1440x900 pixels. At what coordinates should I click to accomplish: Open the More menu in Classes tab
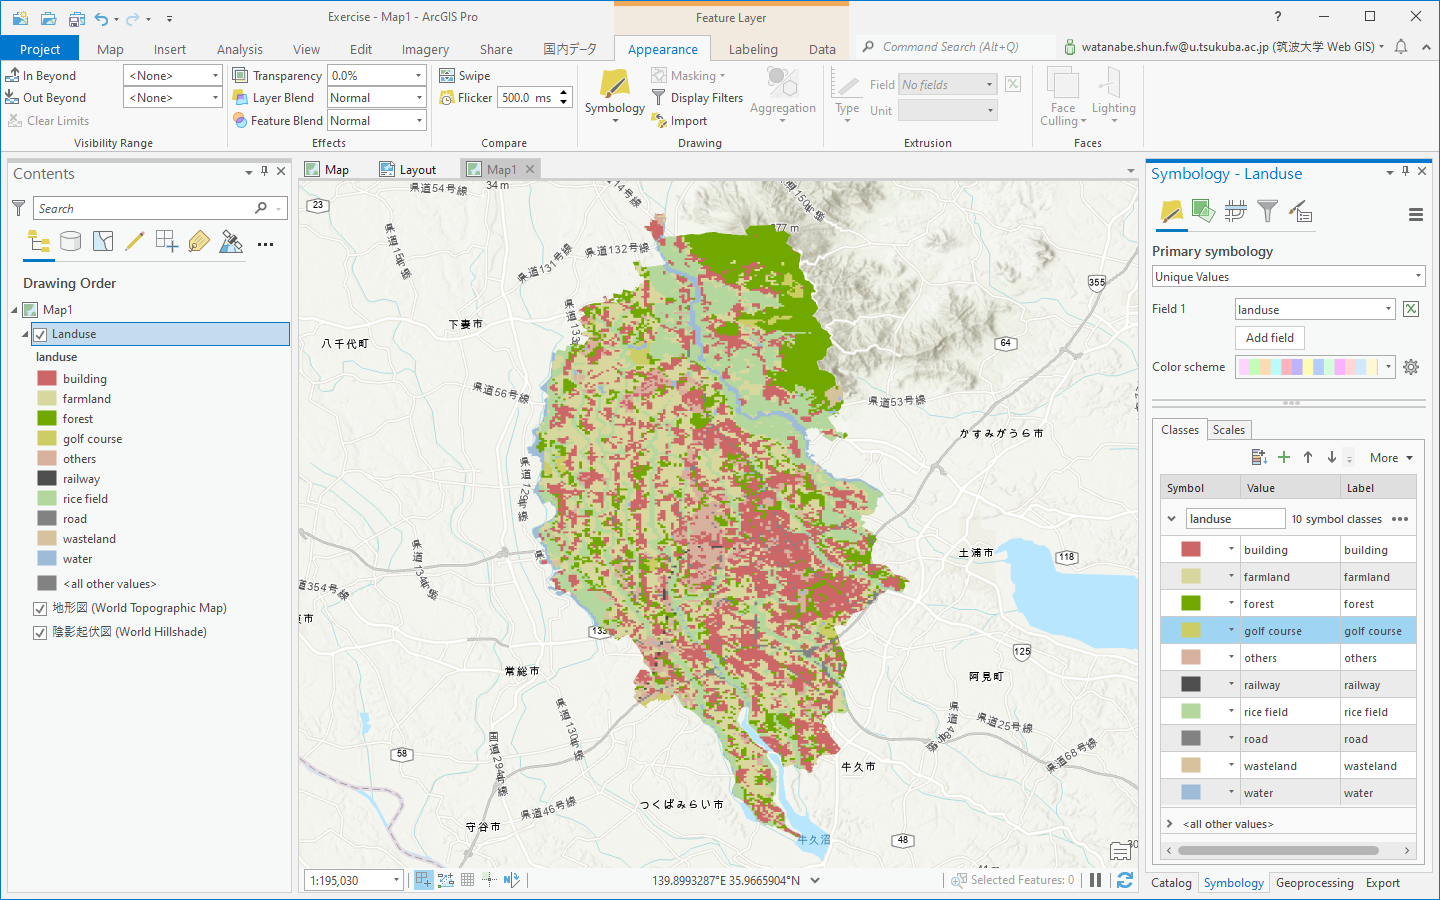point(1391,457)
